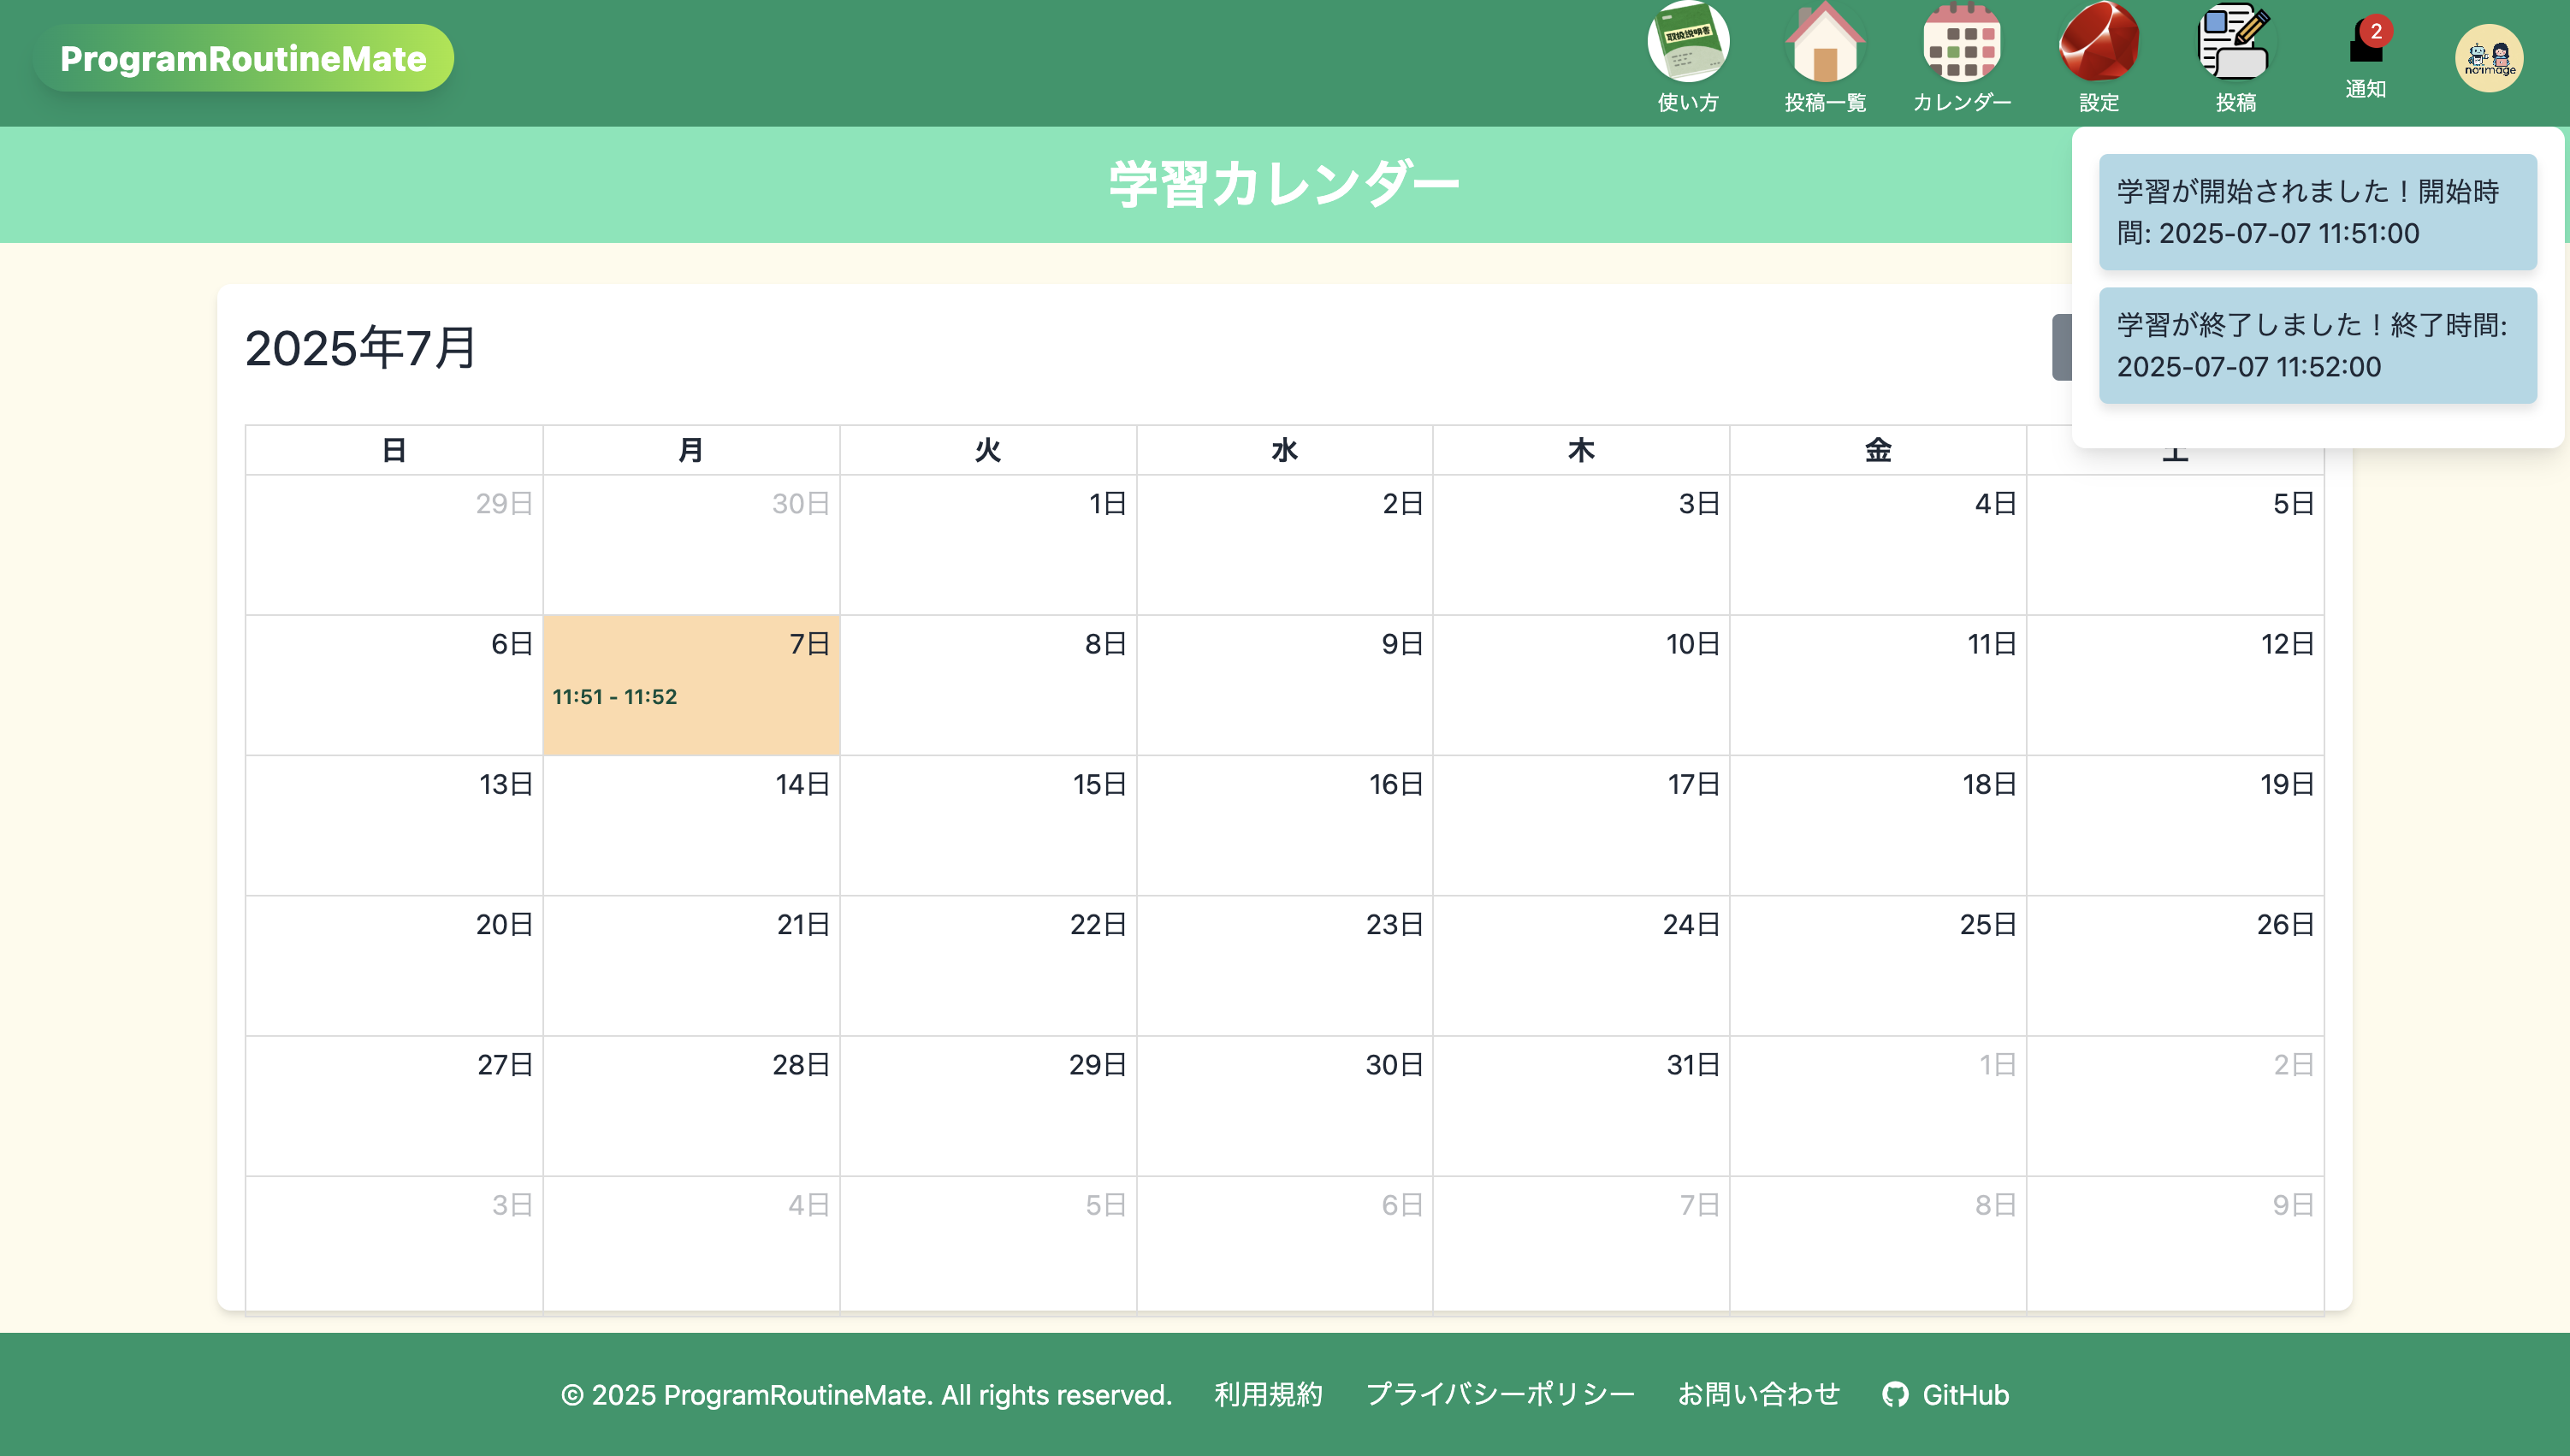Open the 使い方 guide book icon
The image size is (2570, 1456).
click(x=1688, y=42)
